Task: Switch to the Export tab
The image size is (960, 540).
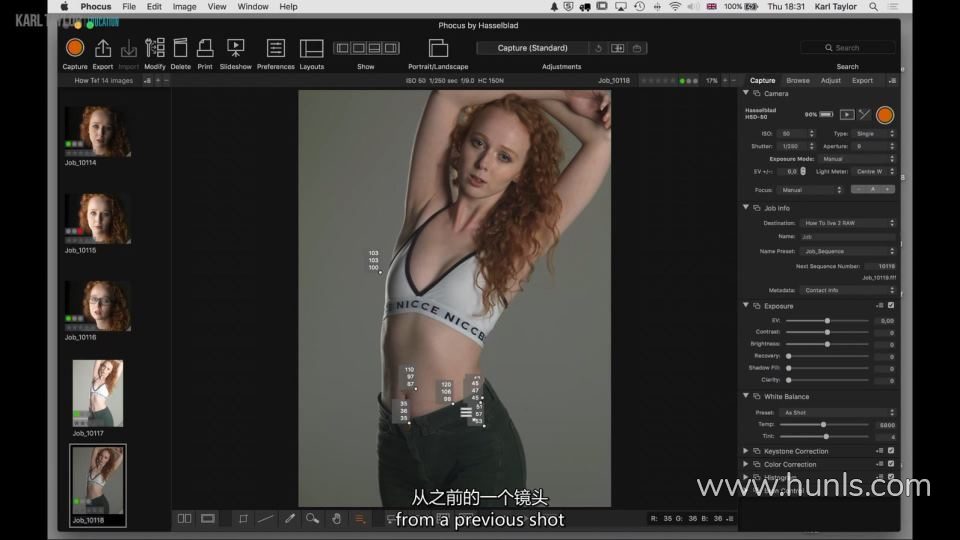Action: pos(862,81)
